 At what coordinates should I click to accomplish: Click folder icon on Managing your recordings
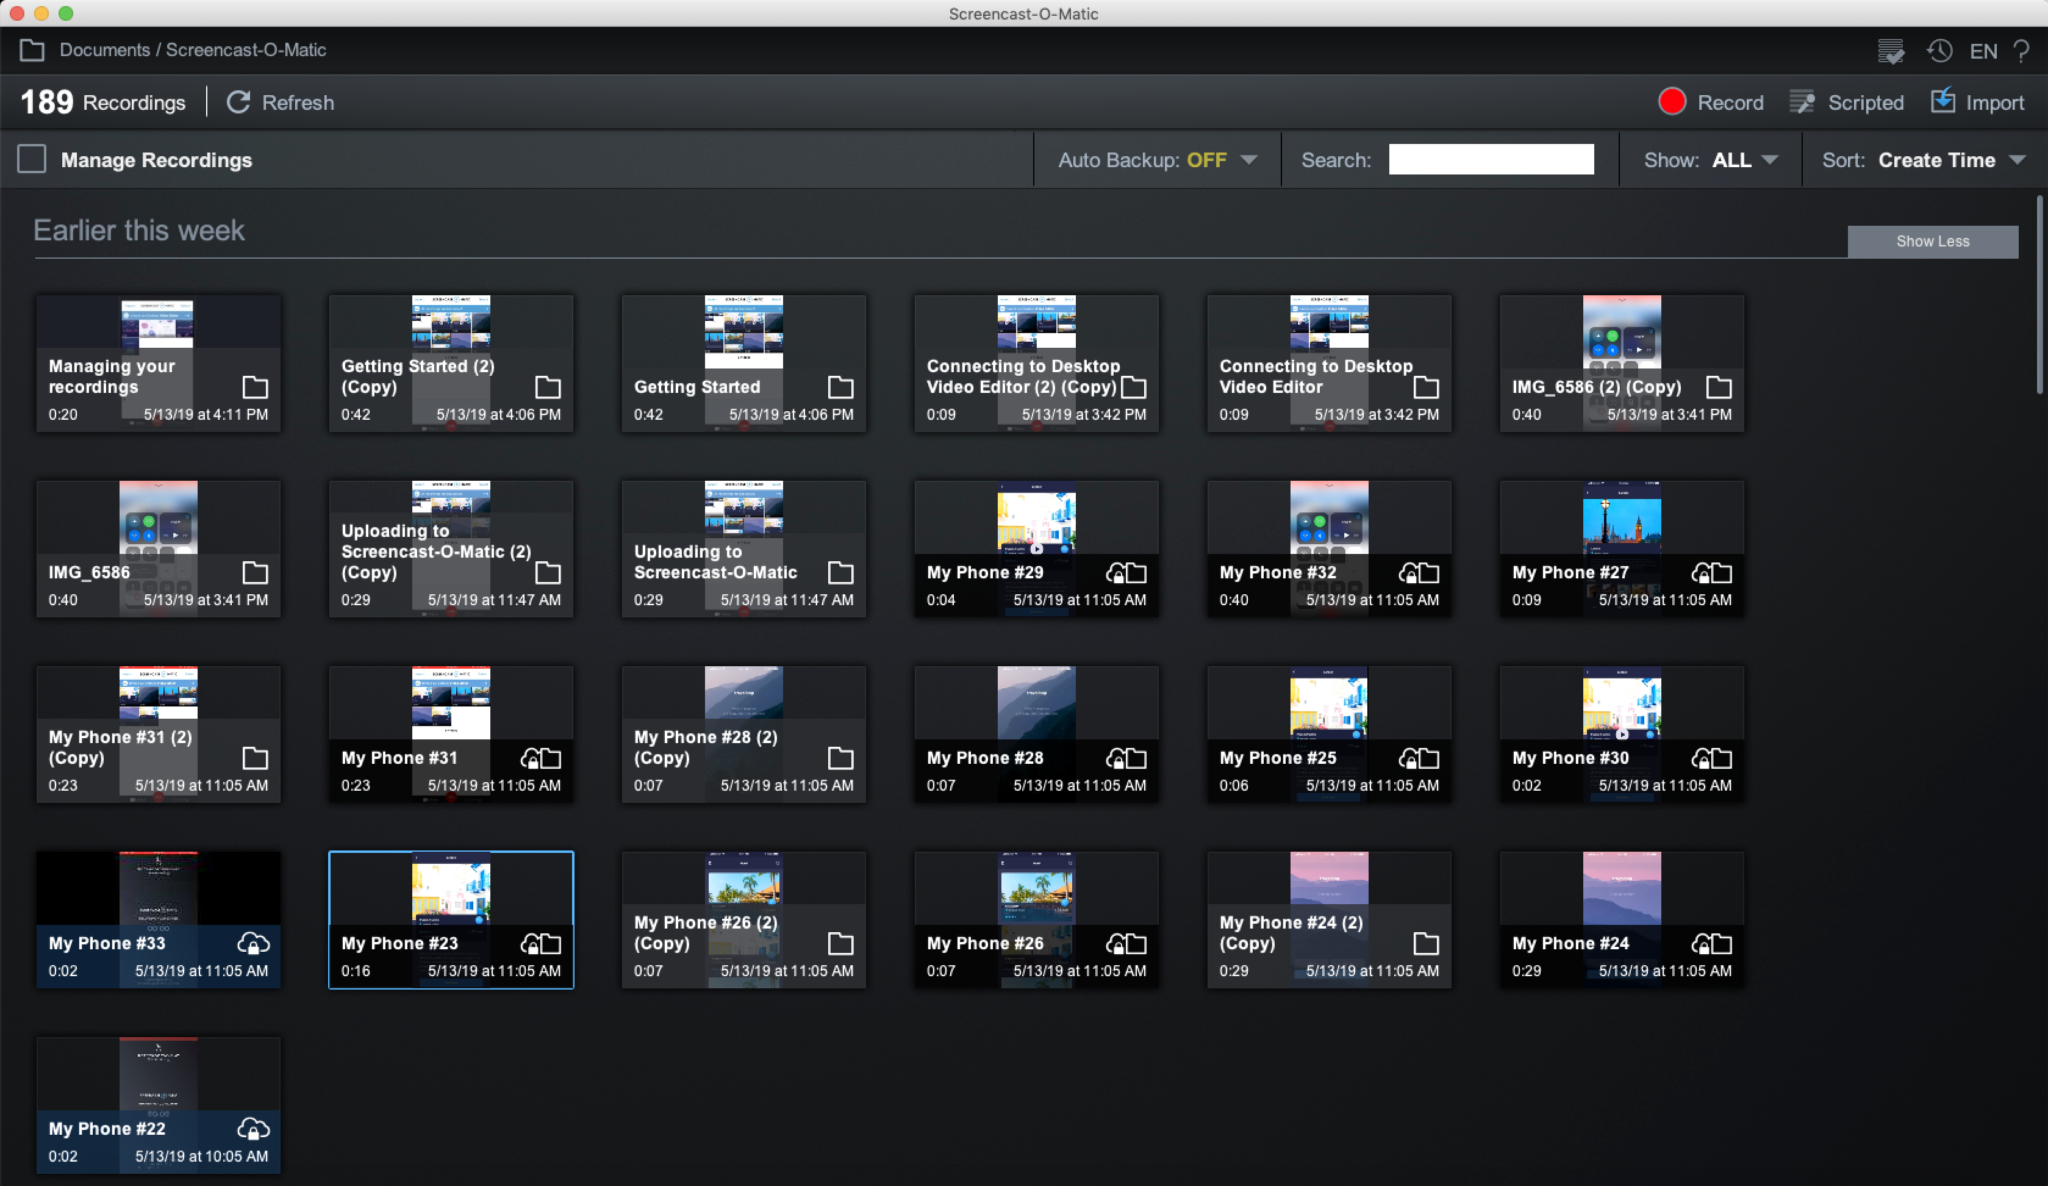255,387
